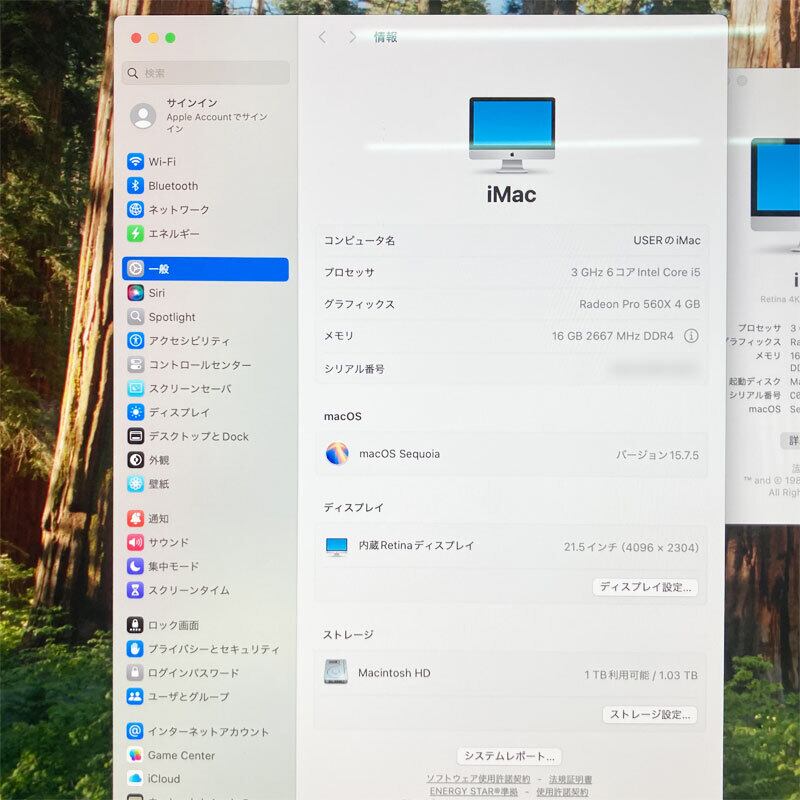Click the 内蔵Retinaディスプレイ monitor icon
Image resolution: width=800 pixels, height=800 pixels.
pyautogui.click(x=336, y=546)
